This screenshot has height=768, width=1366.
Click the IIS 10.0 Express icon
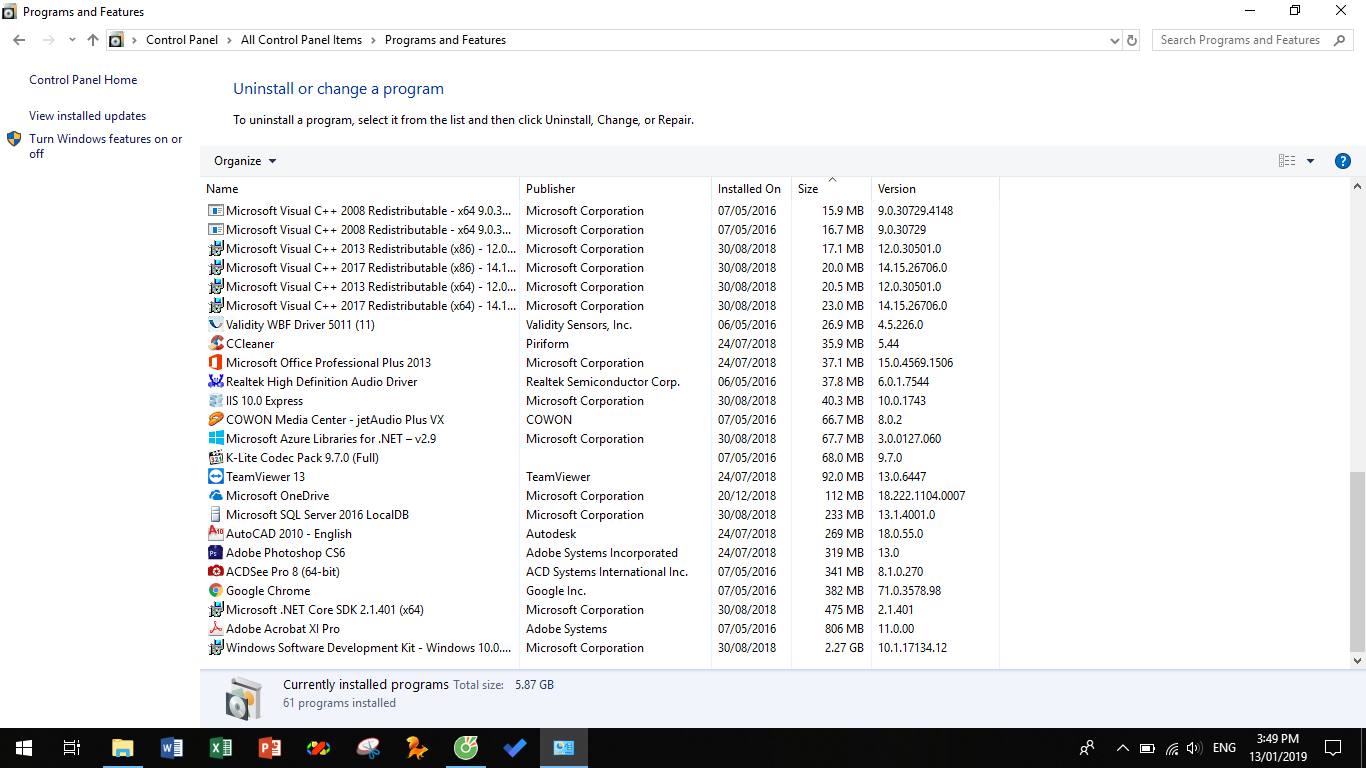216,401
